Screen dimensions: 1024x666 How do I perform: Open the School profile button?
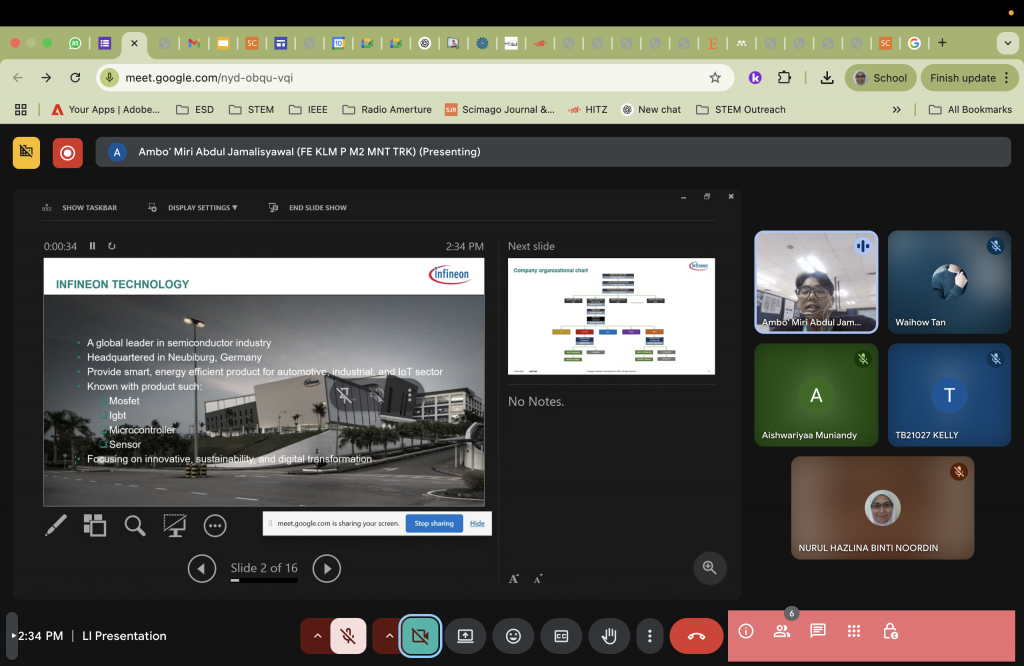tap(880, 78)
